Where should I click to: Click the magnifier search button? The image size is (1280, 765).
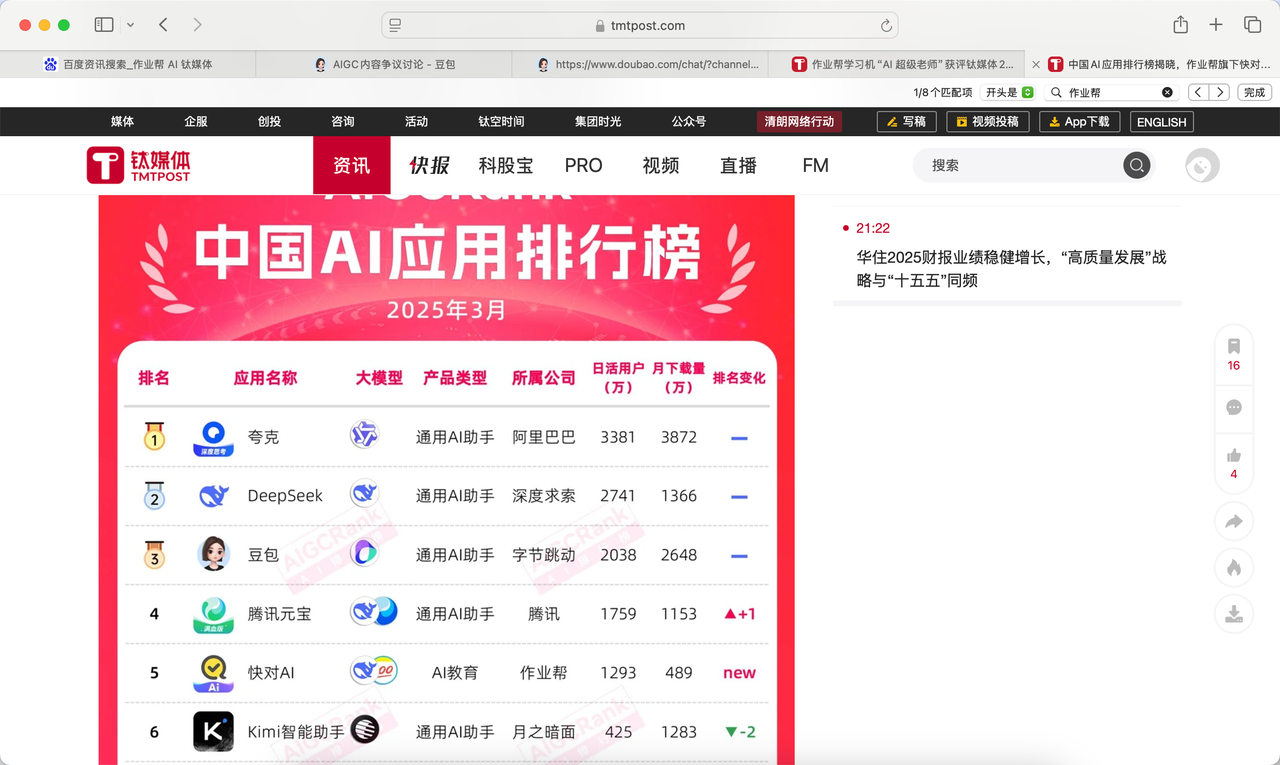1136,165
